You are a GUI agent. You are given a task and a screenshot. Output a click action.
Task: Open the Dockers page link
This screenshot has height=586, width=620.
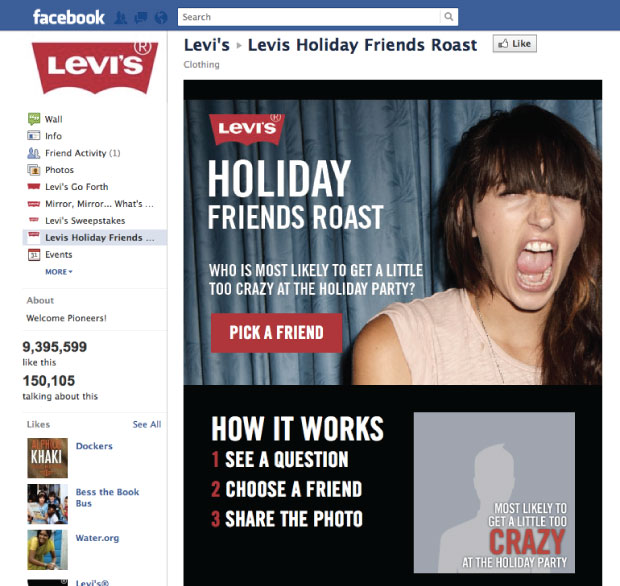[x=94, y=446]
